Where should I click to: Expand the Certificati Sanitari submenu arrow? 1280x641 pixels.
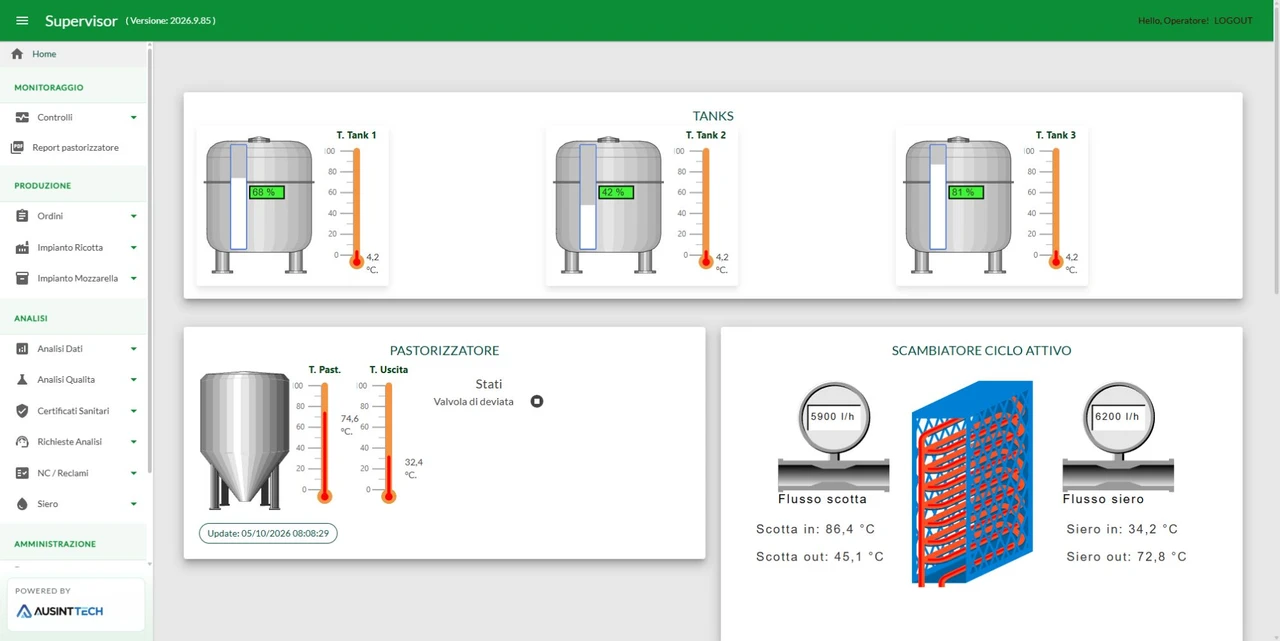pyautogui.click(x=133, y=411)
